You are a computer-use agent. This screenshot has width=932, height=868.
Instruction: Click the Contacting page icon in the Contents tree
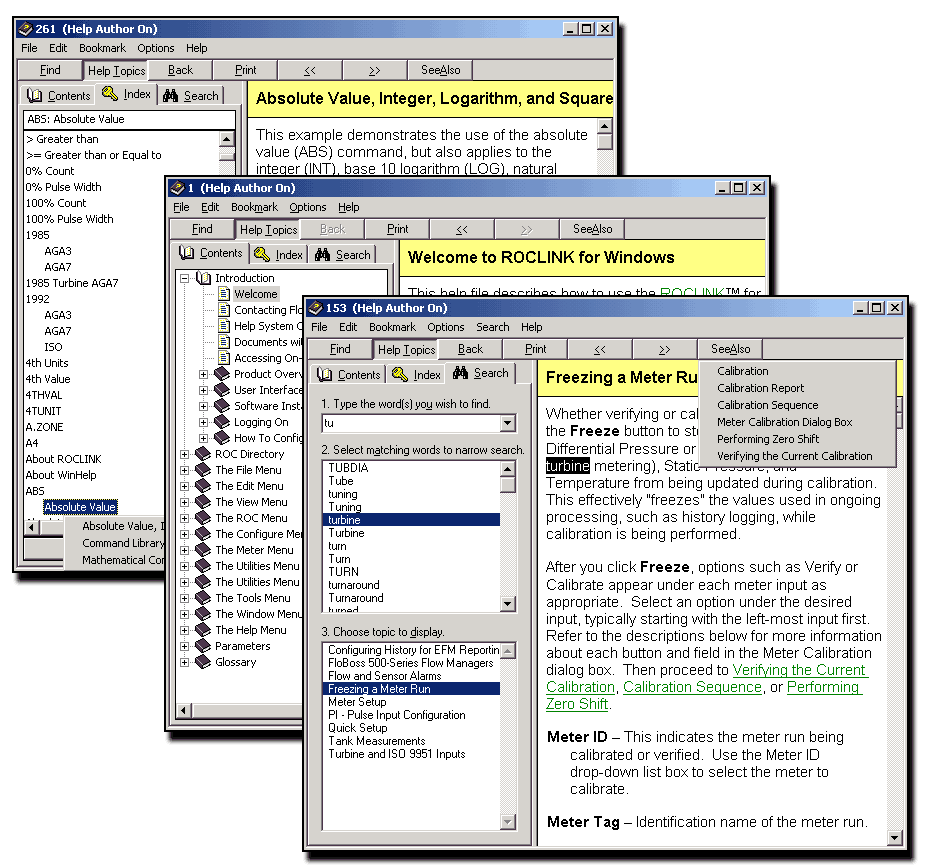pos(224,310)
